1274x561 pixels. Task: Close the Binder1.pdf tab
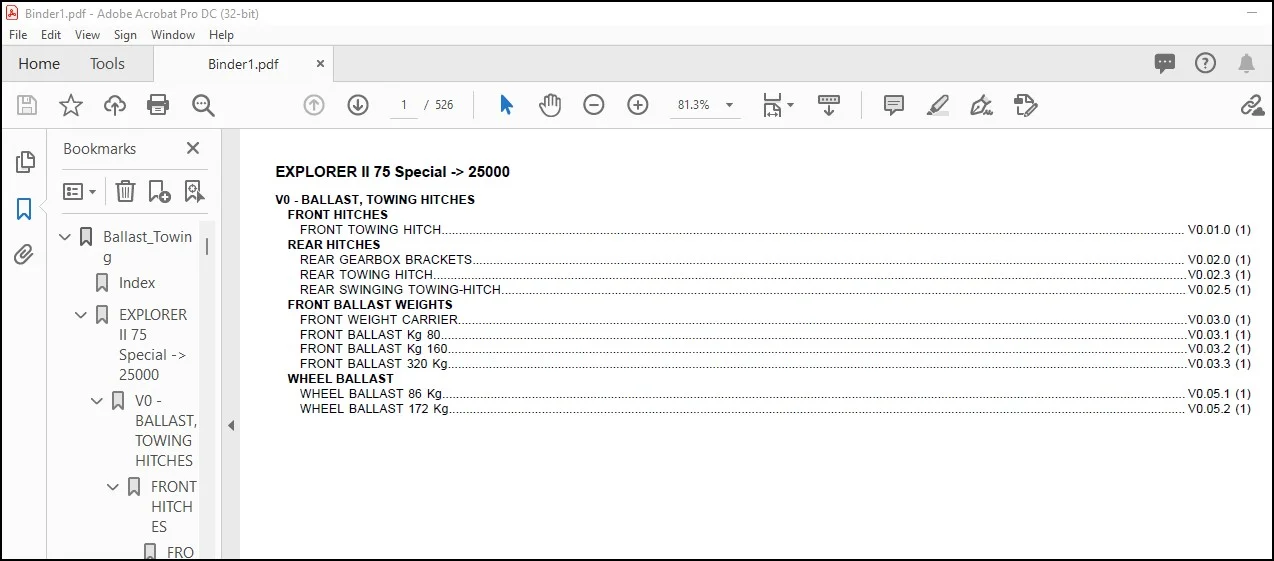click(321, 64)
